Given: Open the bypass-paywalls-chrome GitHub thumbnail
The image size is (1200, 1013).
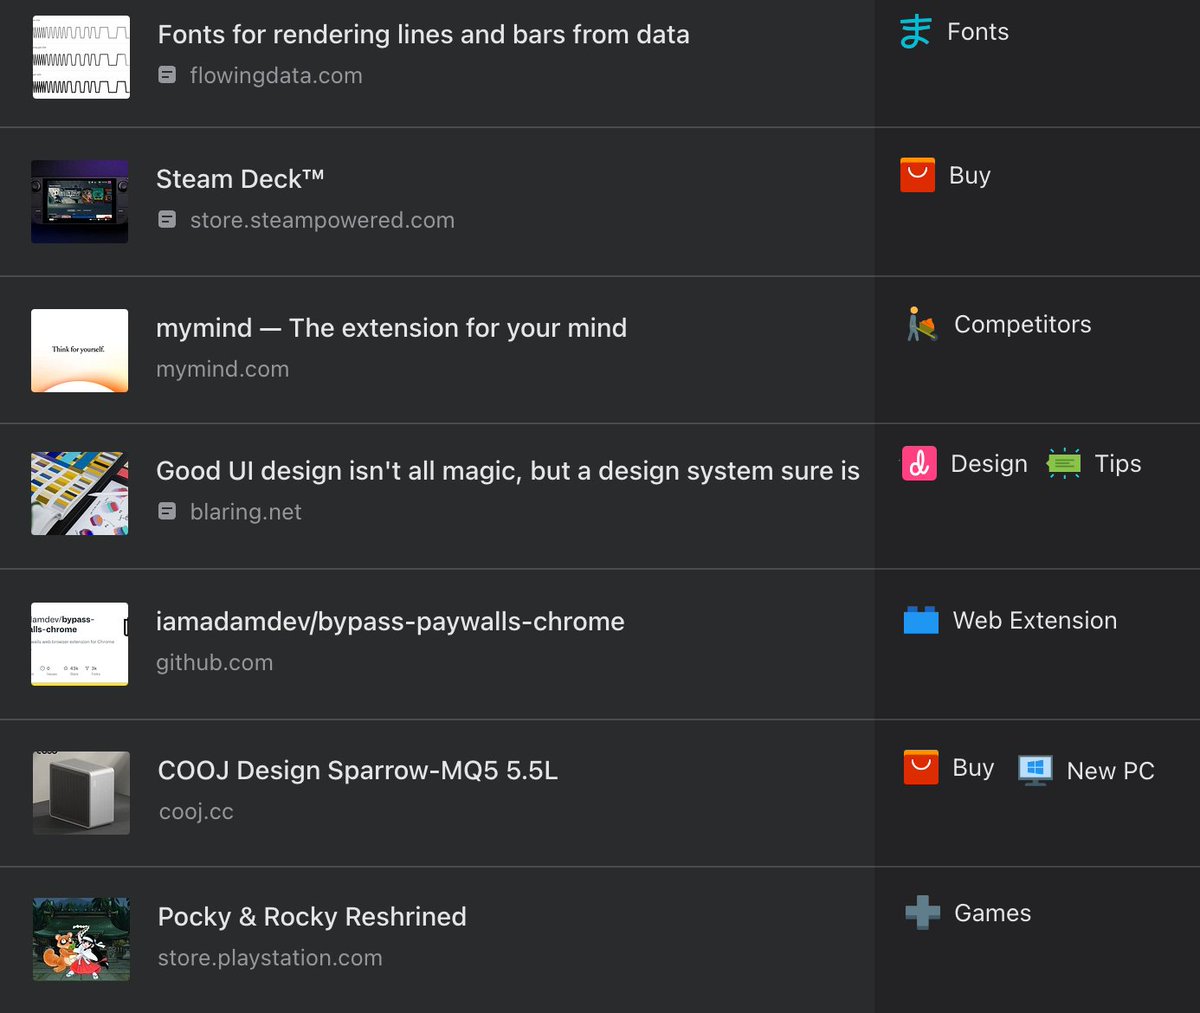Looking at the screenshot, I should (x=80, y=644).
